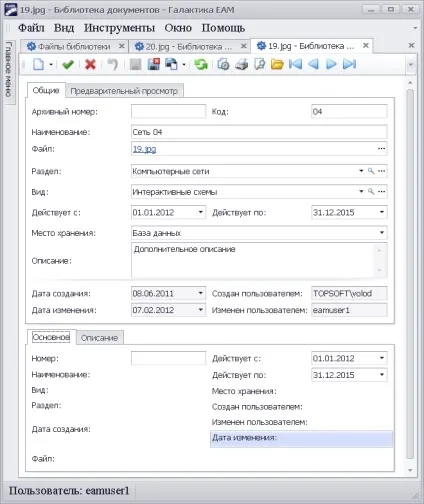This screenshot has width=424, height=504.
Task: Click the printer icon in toolbar
Action: coord(242,64)
